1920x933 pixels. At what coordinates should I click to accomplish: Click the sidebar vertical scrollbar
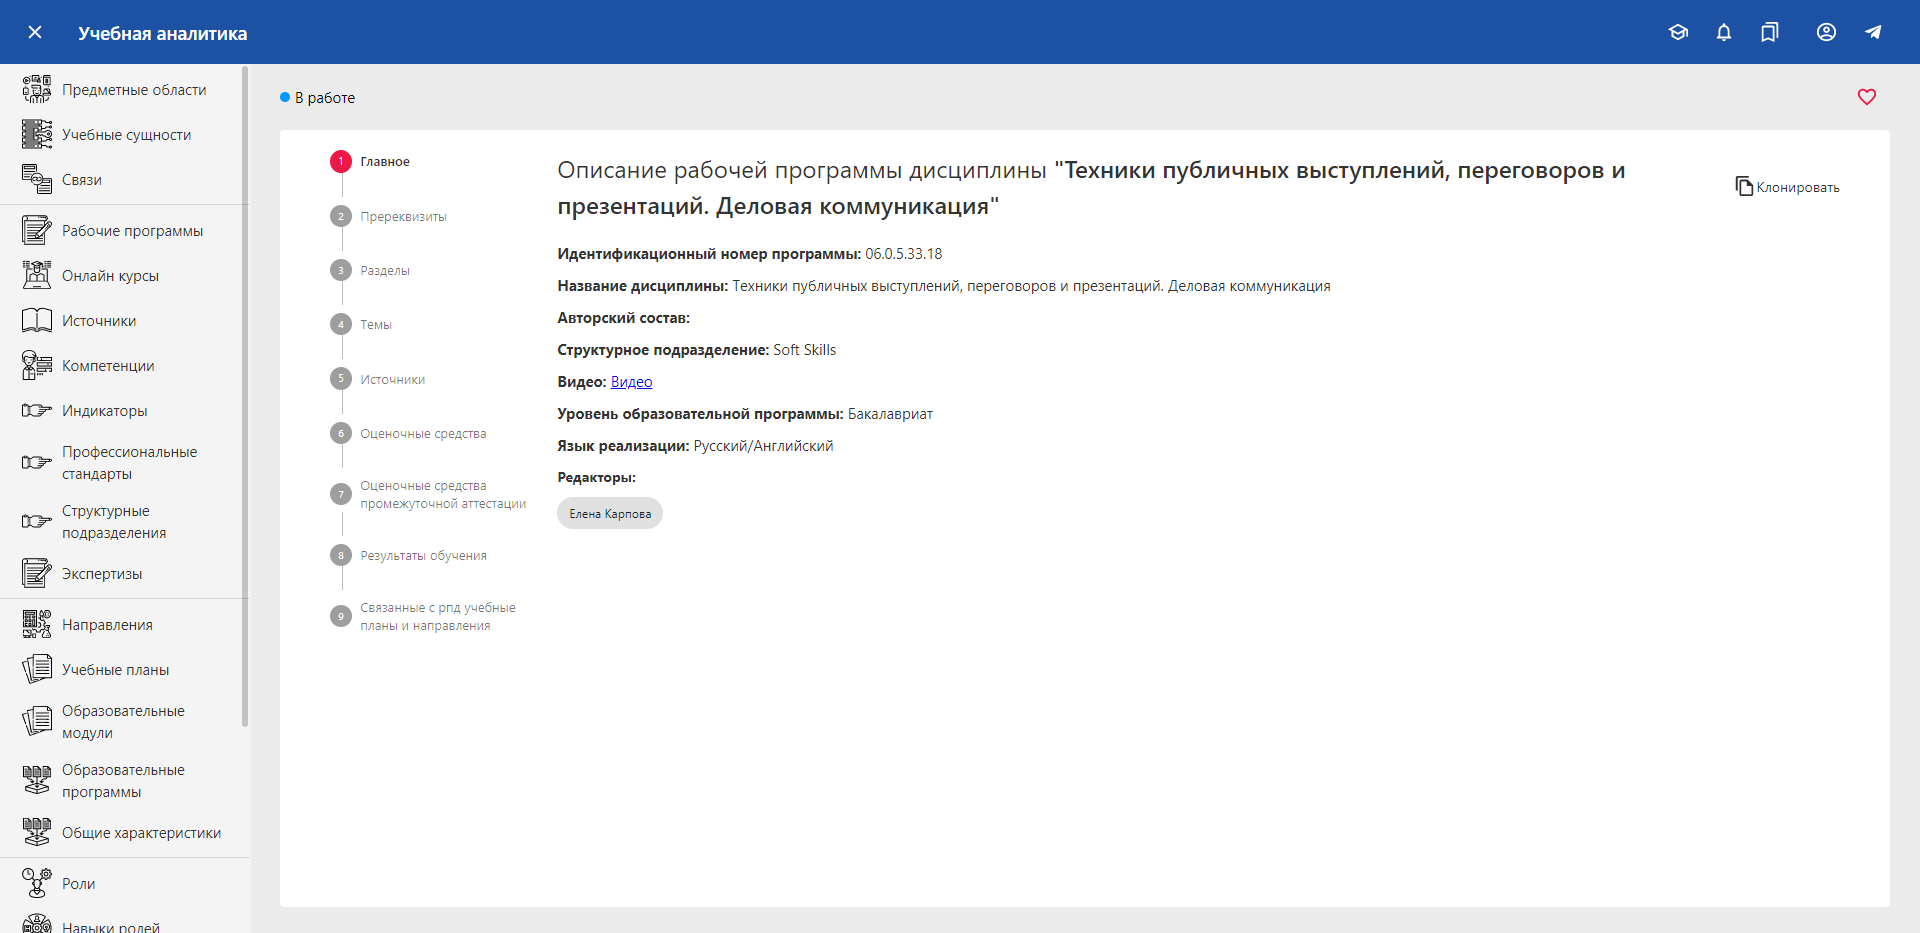[245, 397]
